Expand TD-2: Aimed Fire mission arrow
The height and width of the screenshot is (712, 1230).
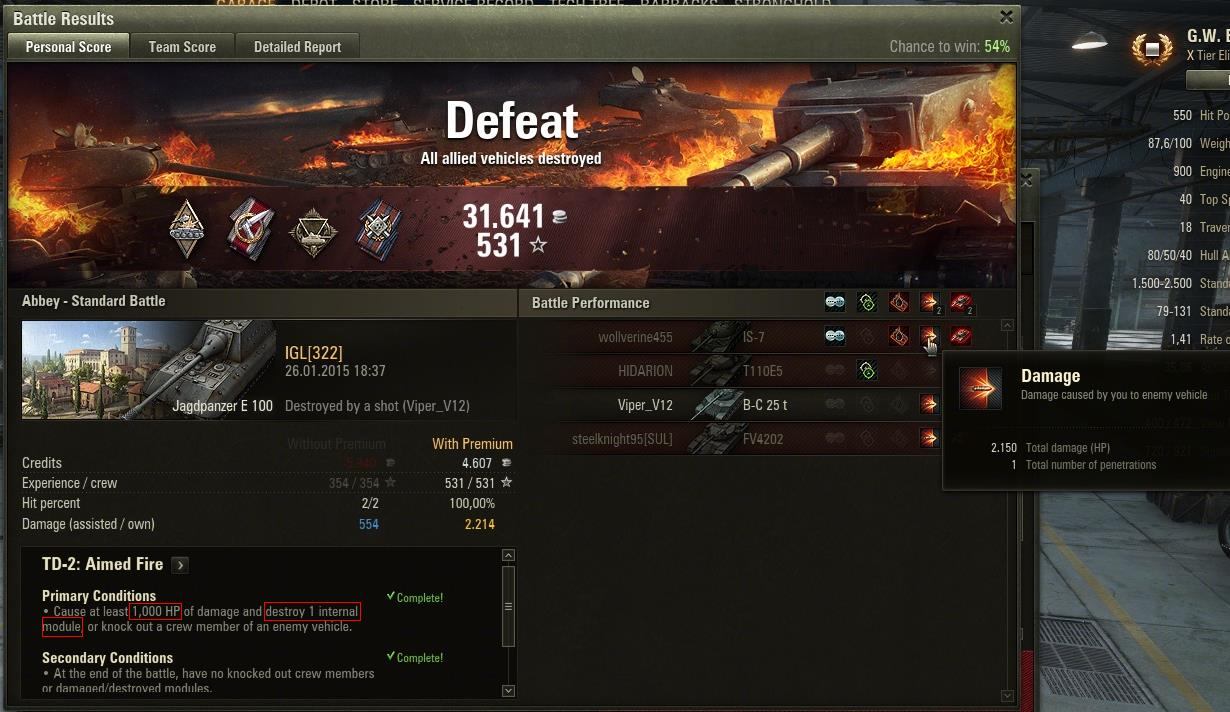click(180, 565)
